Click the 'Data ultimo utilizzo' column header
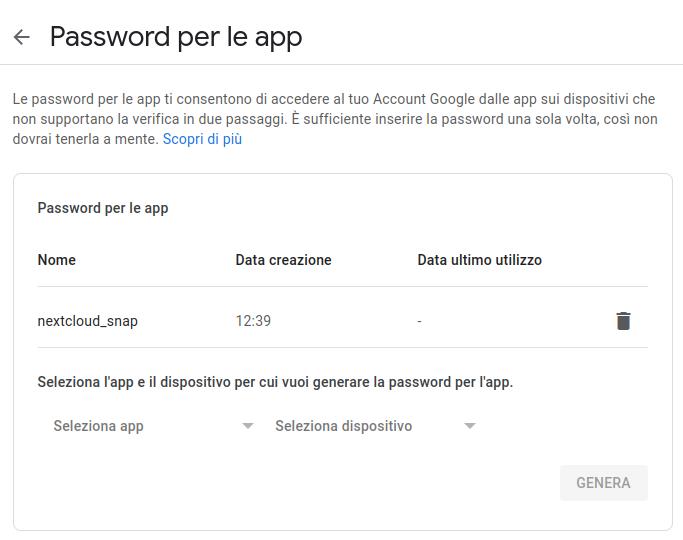The width and height of the screenshot is (683, 540). 480,260
